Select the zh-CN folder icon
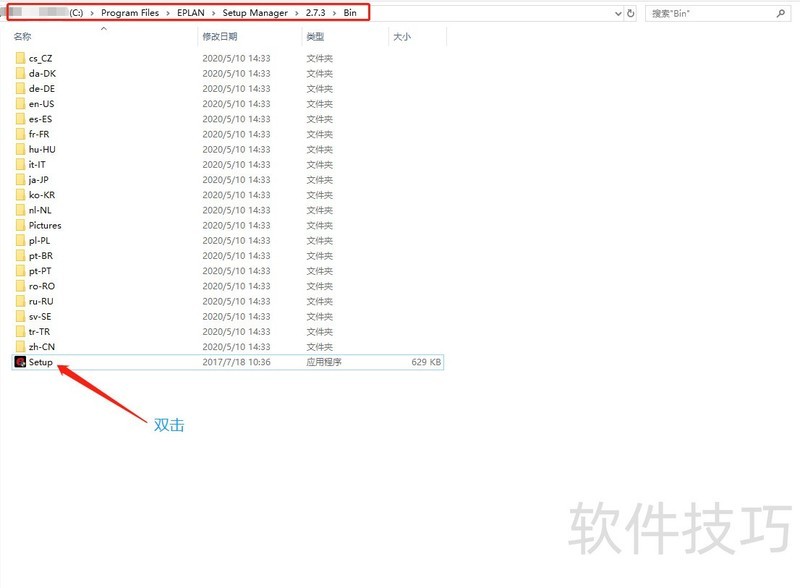Viewport: 800px width, 588px height. (20, 347)
